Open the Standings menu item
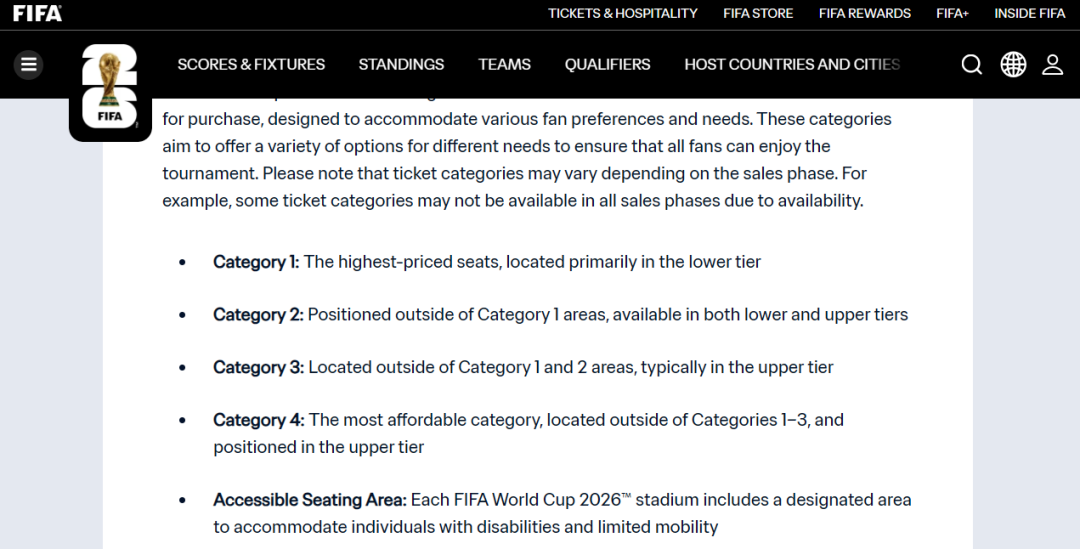This screenshot has height=549, width=1080. pyautogui.click(x=401, y=65)
